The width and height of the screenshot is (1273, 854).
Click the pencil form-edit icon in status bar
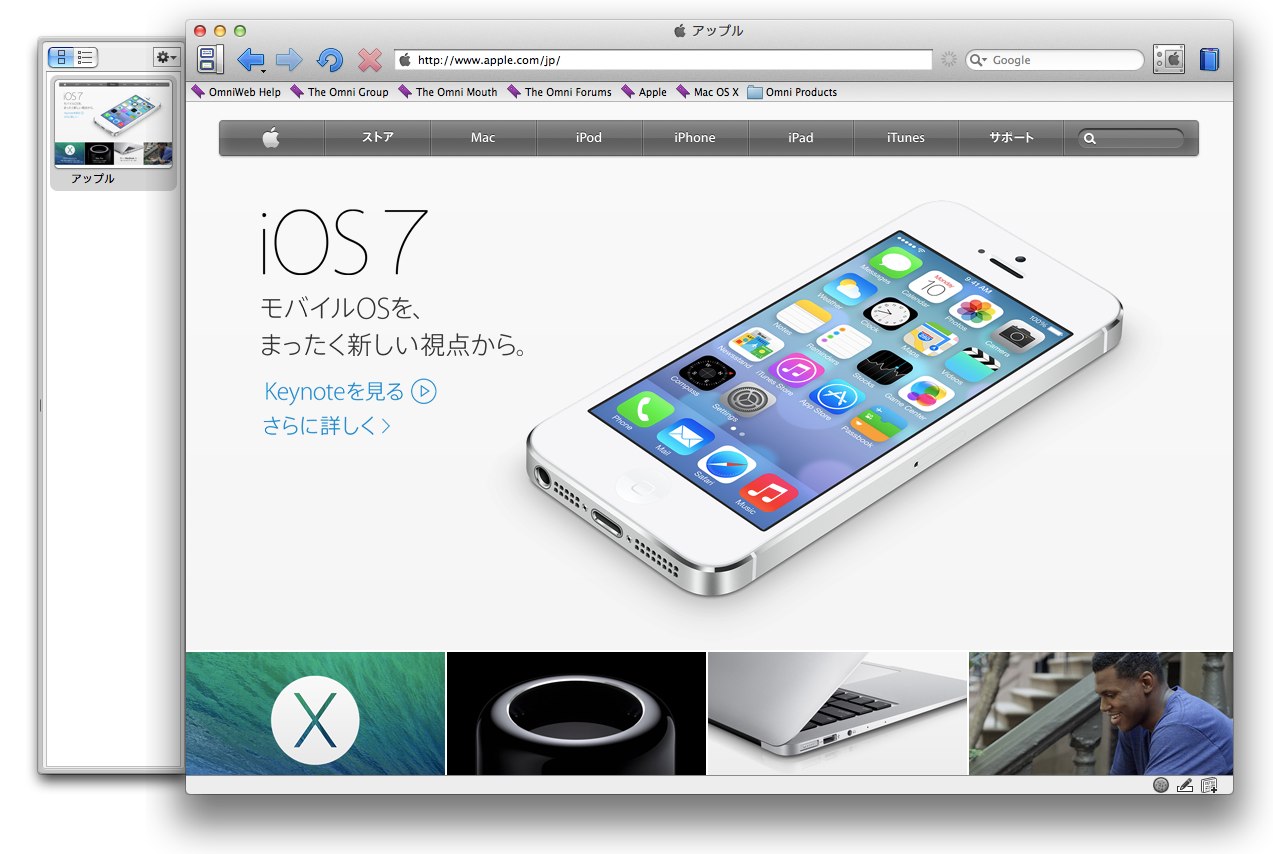click(x=1185, y=785)
